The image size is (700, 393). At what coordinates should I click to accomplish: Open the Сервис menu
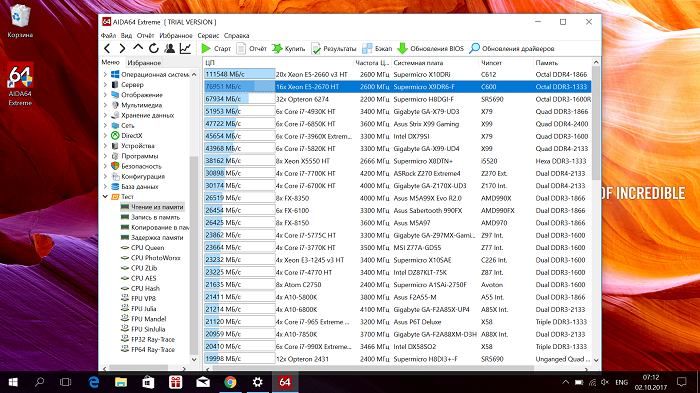click(x=208, y=36)
